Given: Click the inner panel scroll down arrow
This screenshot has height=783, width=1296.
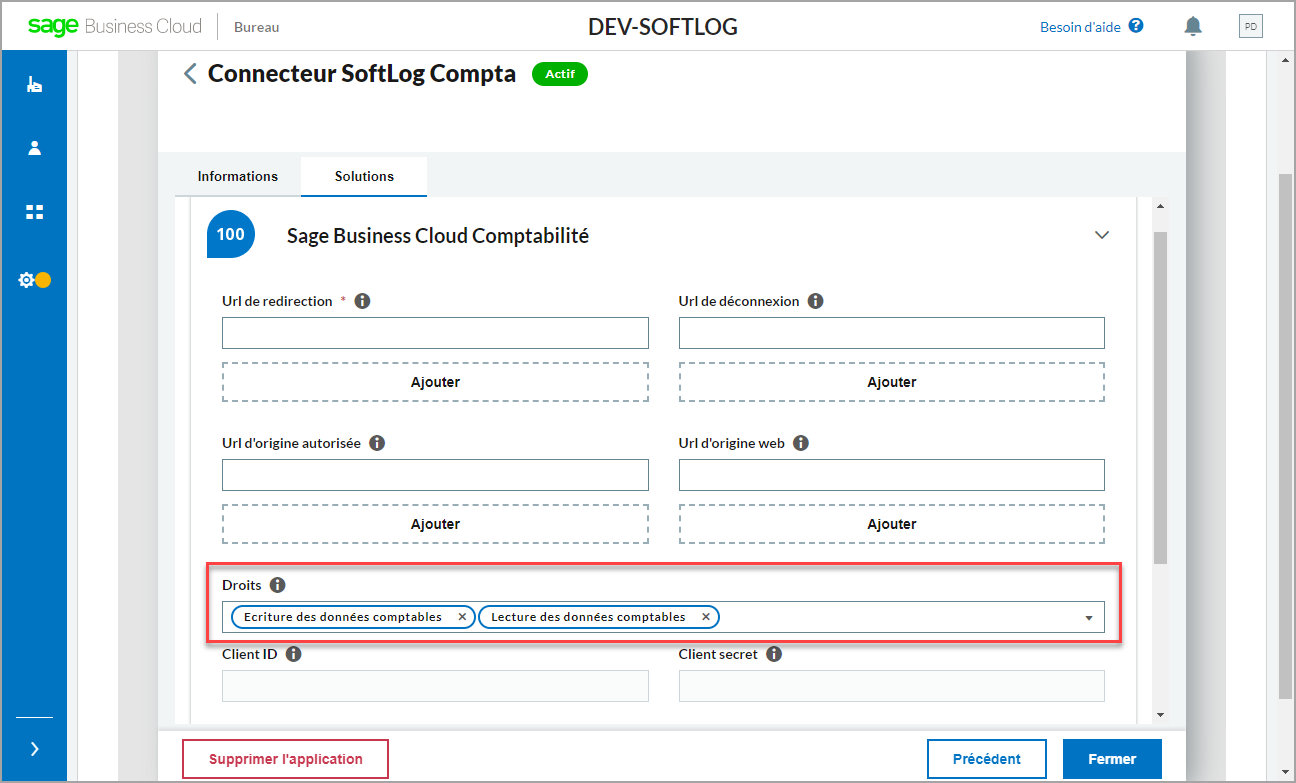Looking at the screenshot, I should [1160, 714].
